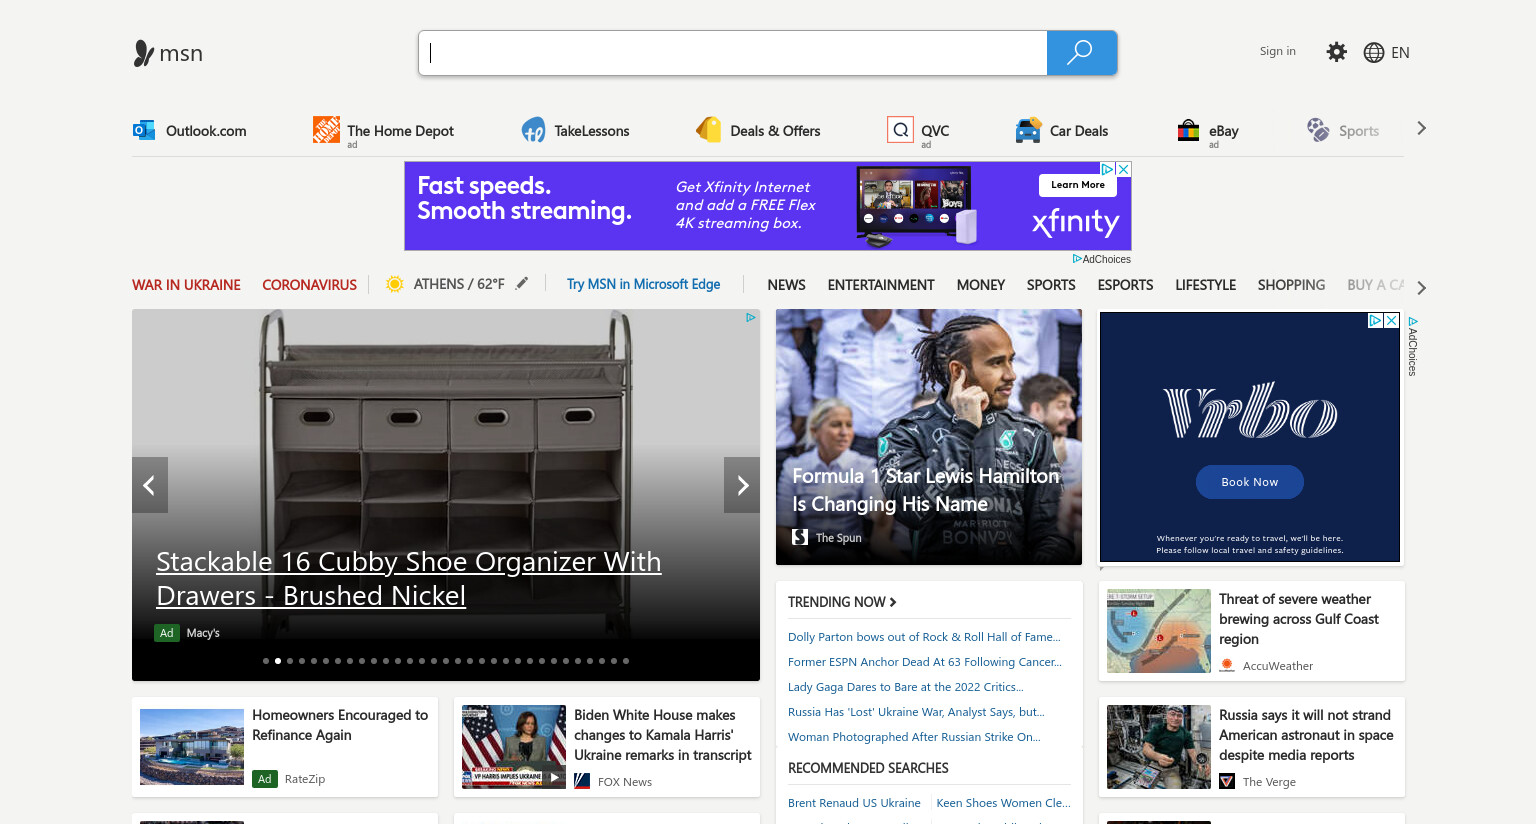Click The Home Depot orange logo icon

point(326,129)
